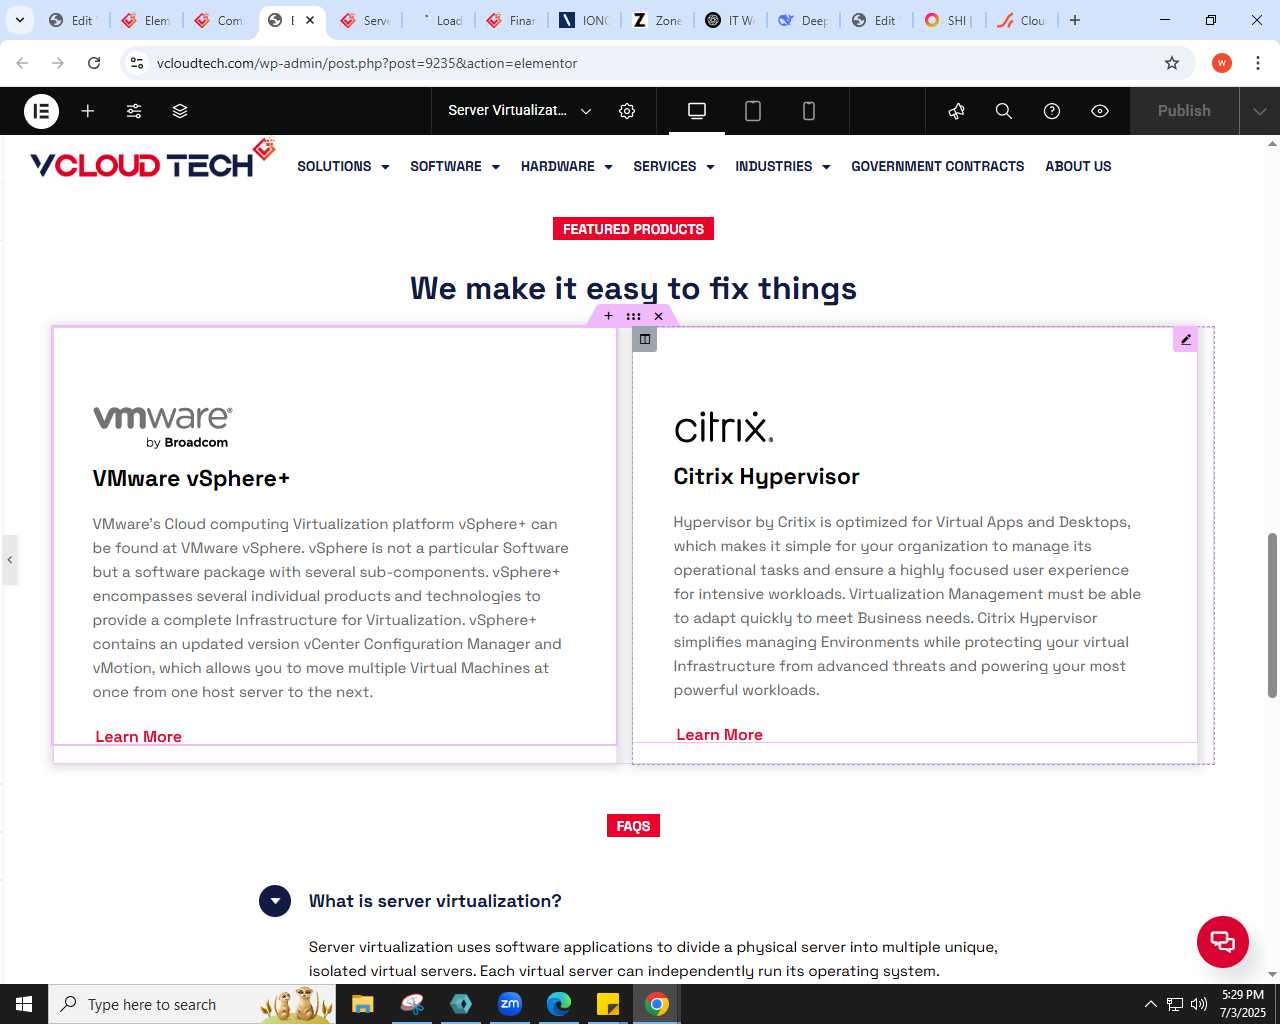Open Chrome three-dot menu

[x=1257, y=63]
